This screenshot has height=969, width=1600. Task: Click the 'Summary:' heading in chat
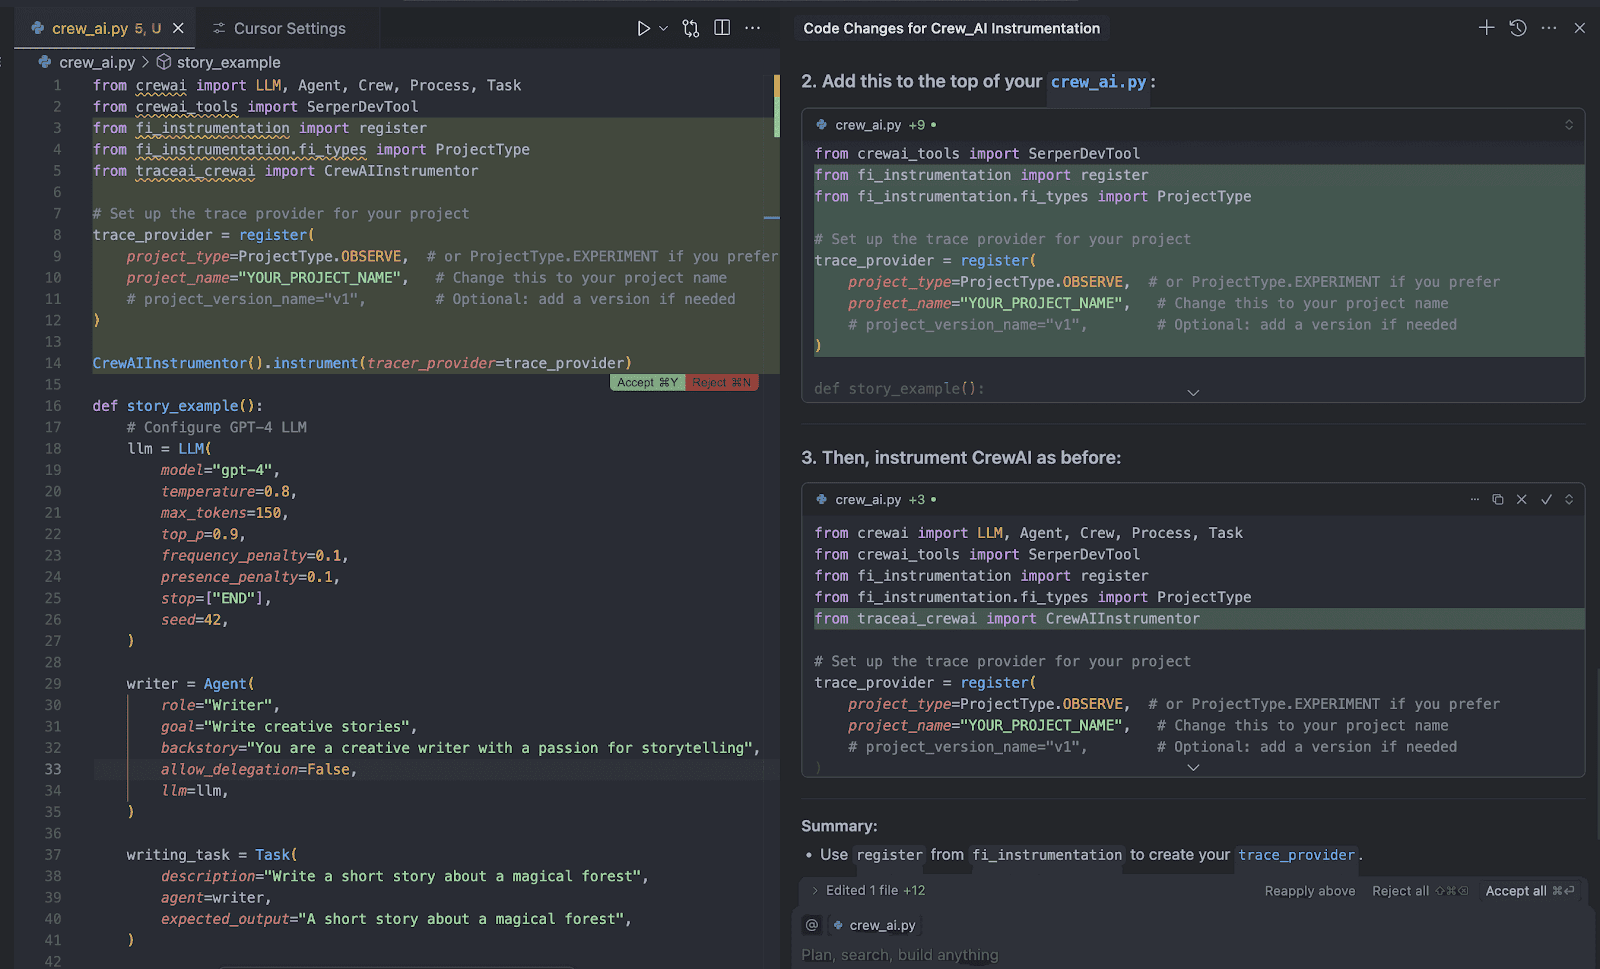[x=839, y=826]
